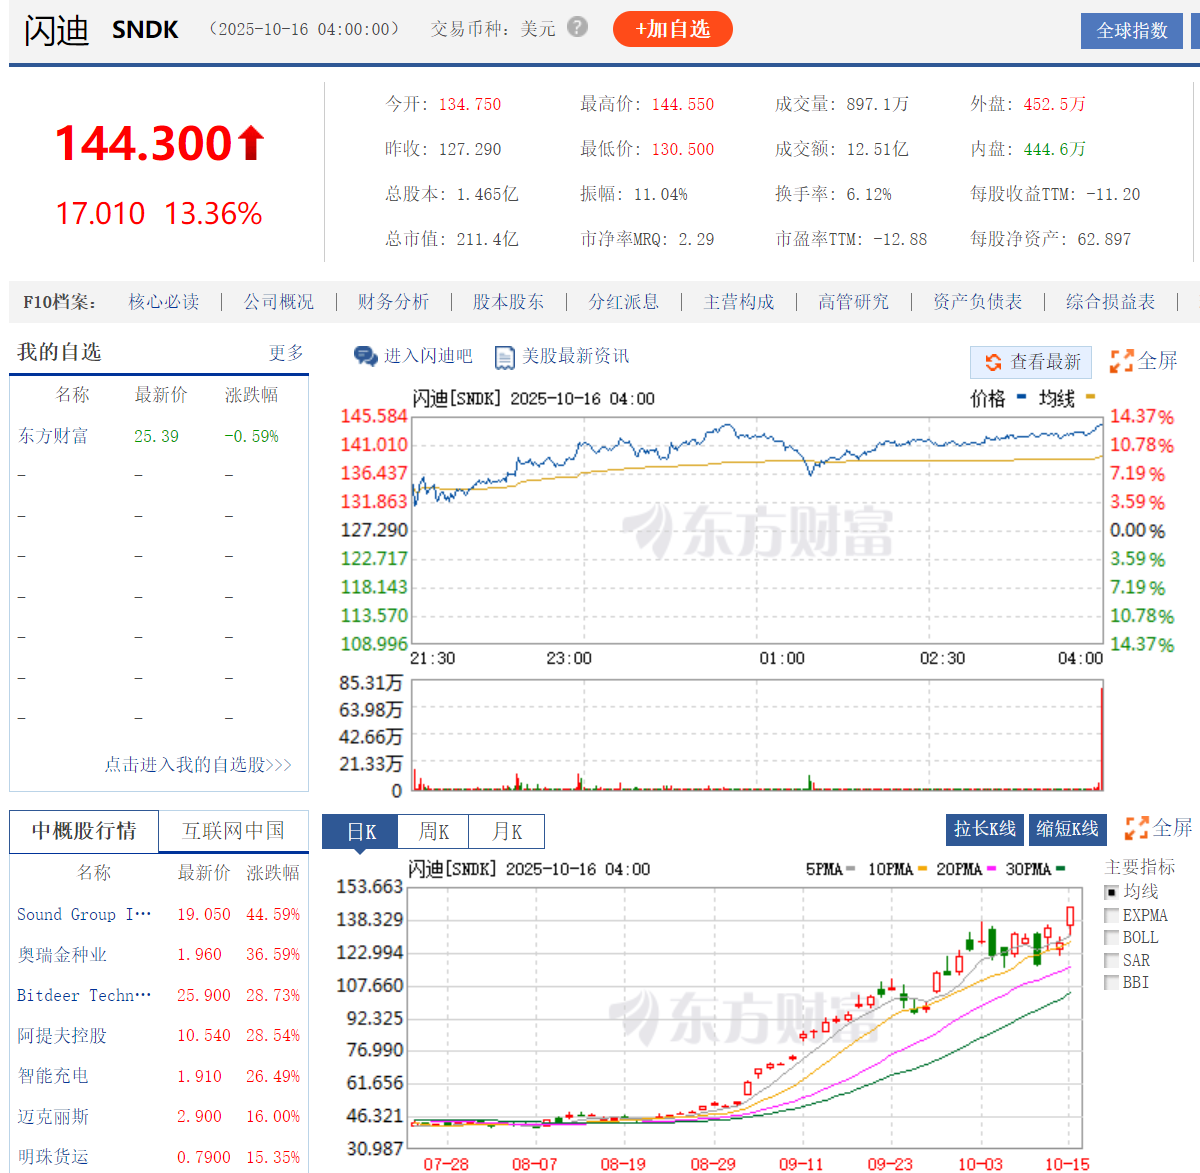This screenshot has height=1173, width=1200.
Task: Click 点击进入我的自选股>>> link
Action: click(x=198, y=765)
